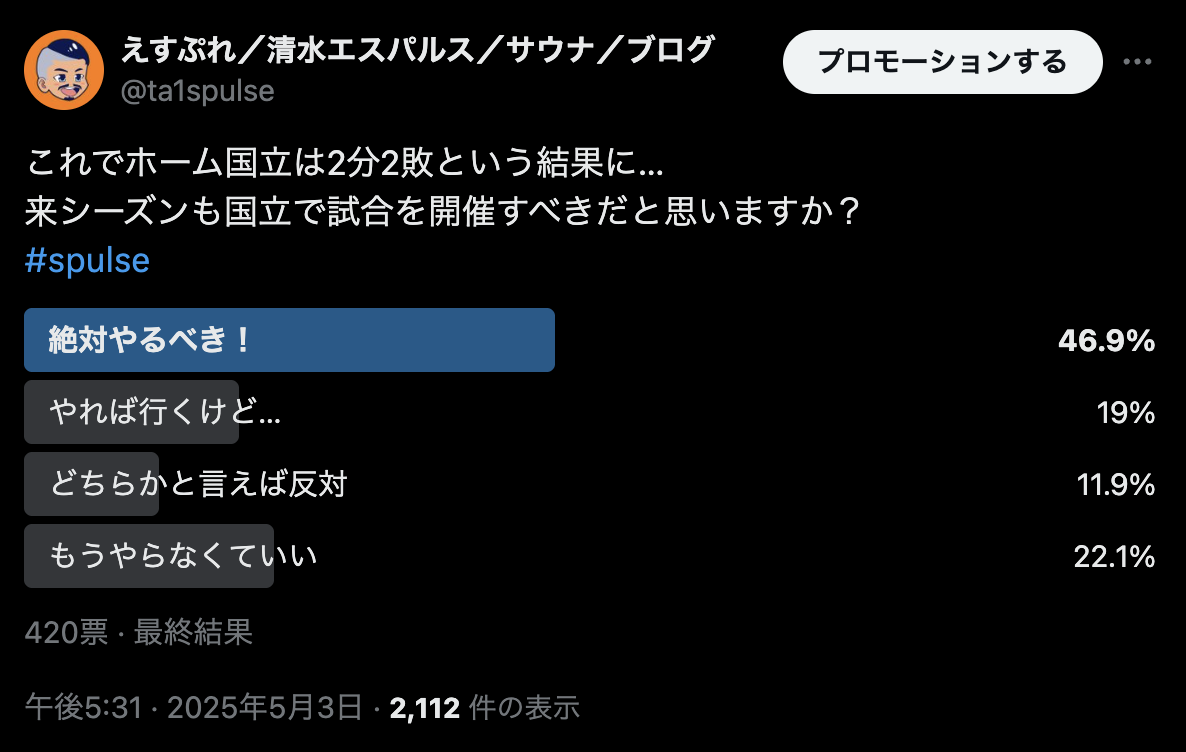Open the #spulse hashtag link
1186x752 pixels.
tap(87, 260)
